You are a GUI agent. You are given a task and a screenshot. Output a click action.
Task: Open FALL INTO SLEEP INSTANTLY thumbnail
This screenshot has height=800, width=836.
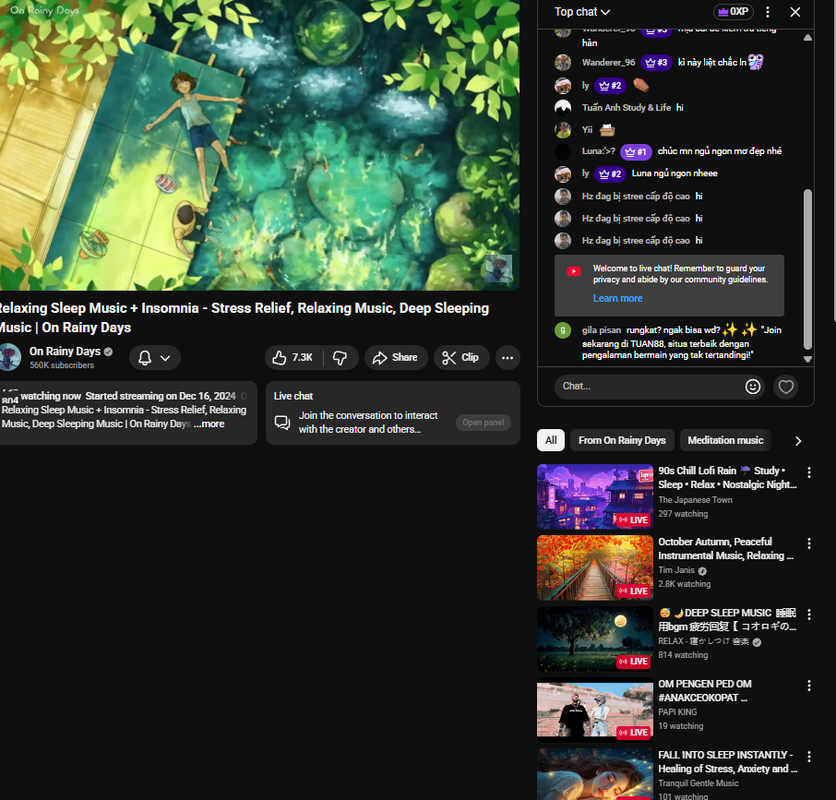[x=595, y=774]
